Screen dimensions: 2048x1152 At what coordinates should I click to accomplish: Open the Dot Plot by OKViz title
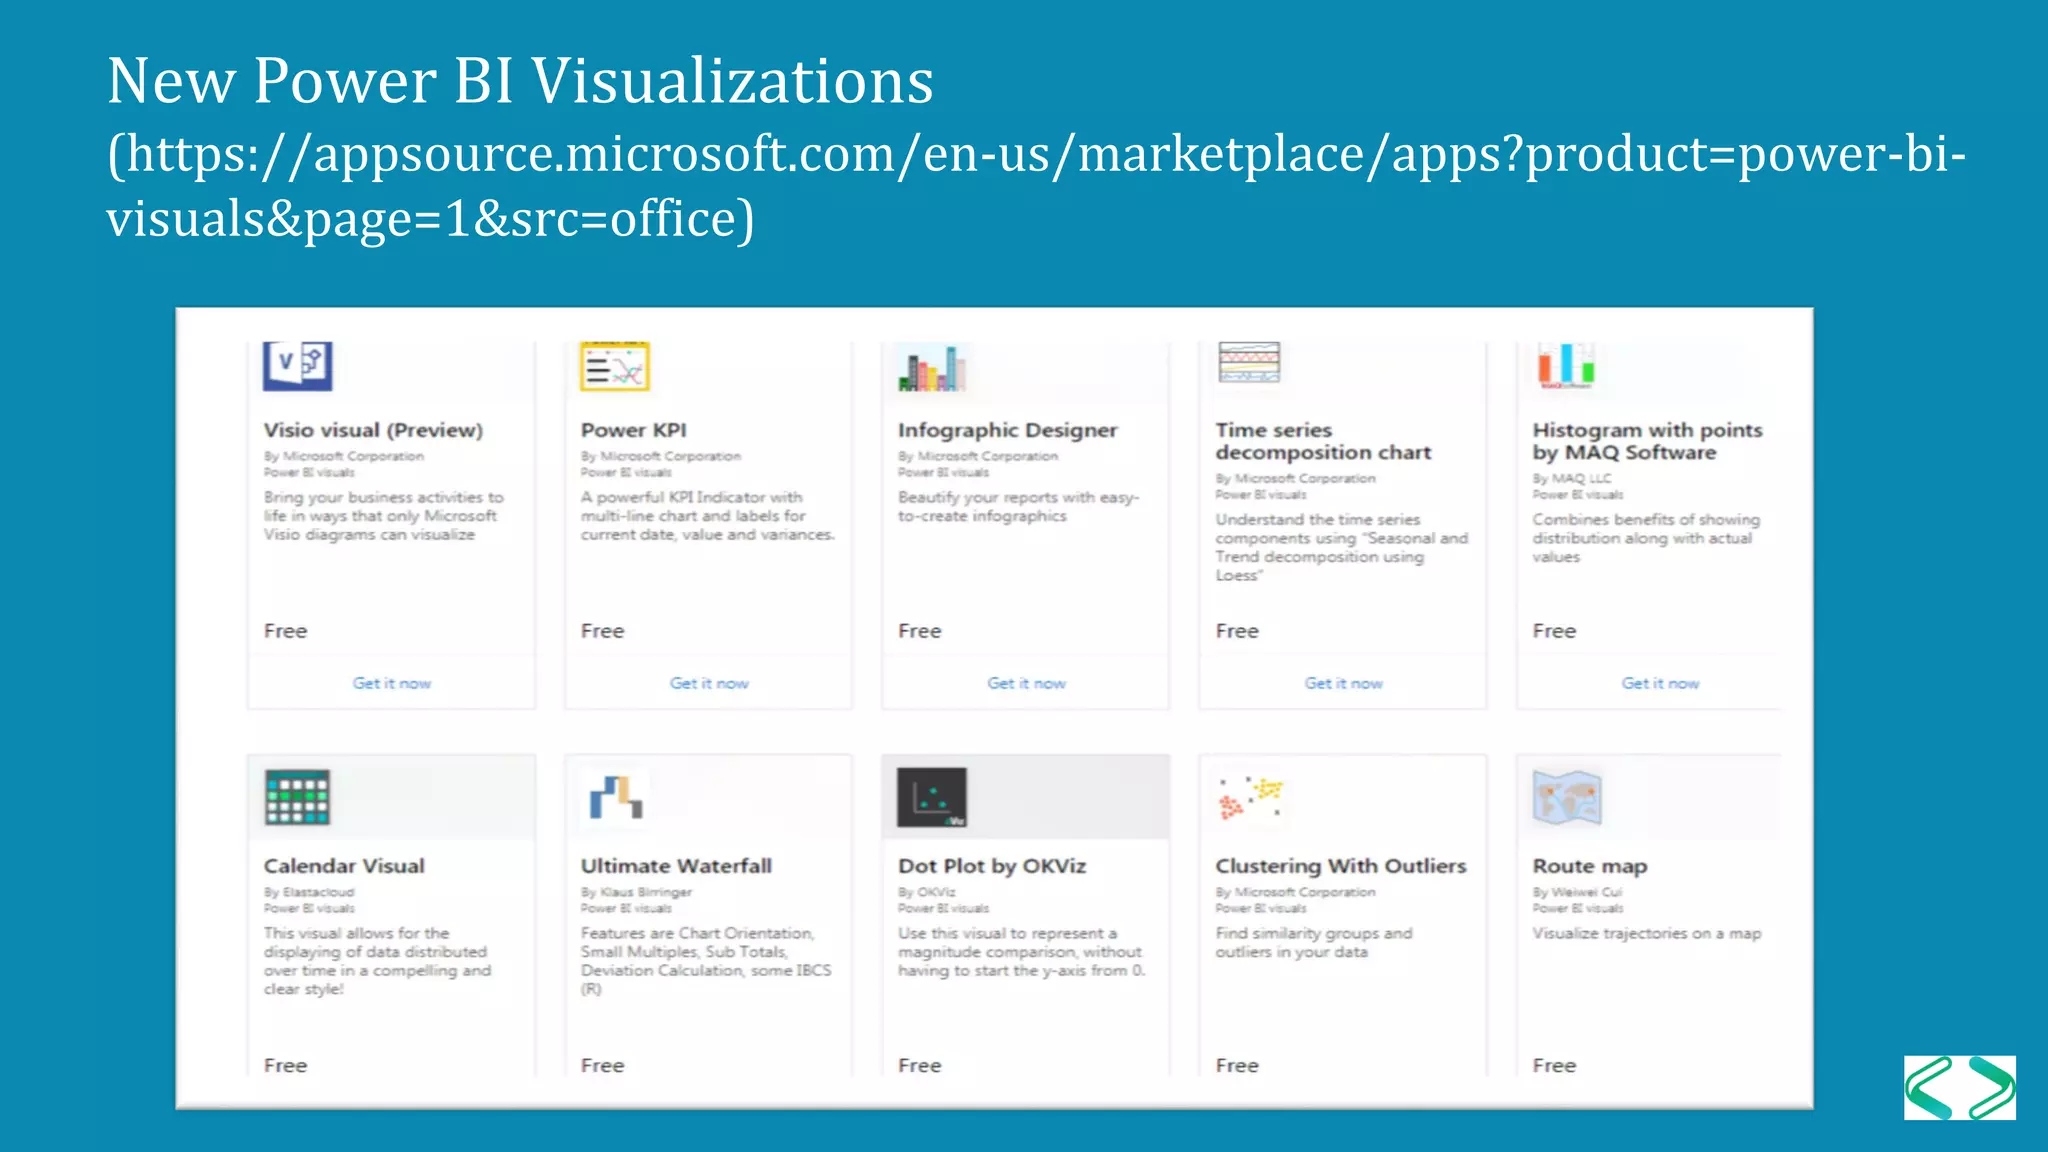click(992, 866)
